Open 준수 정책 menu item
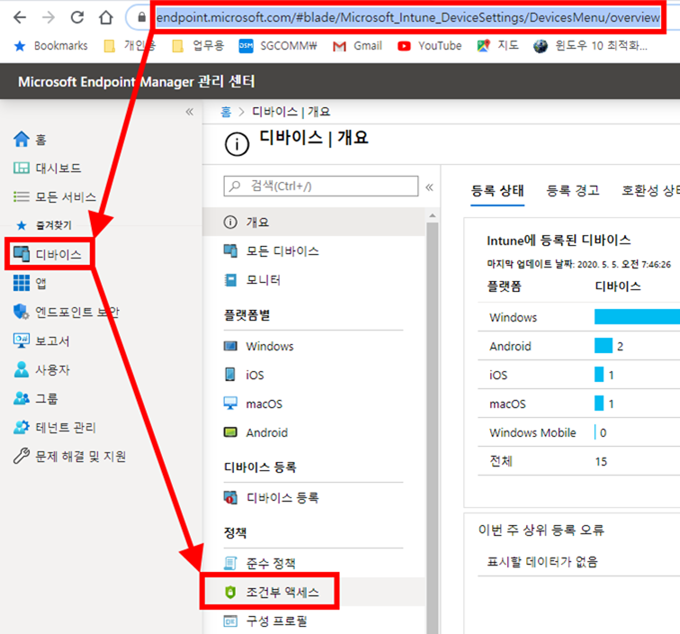 tap(314, 563)
